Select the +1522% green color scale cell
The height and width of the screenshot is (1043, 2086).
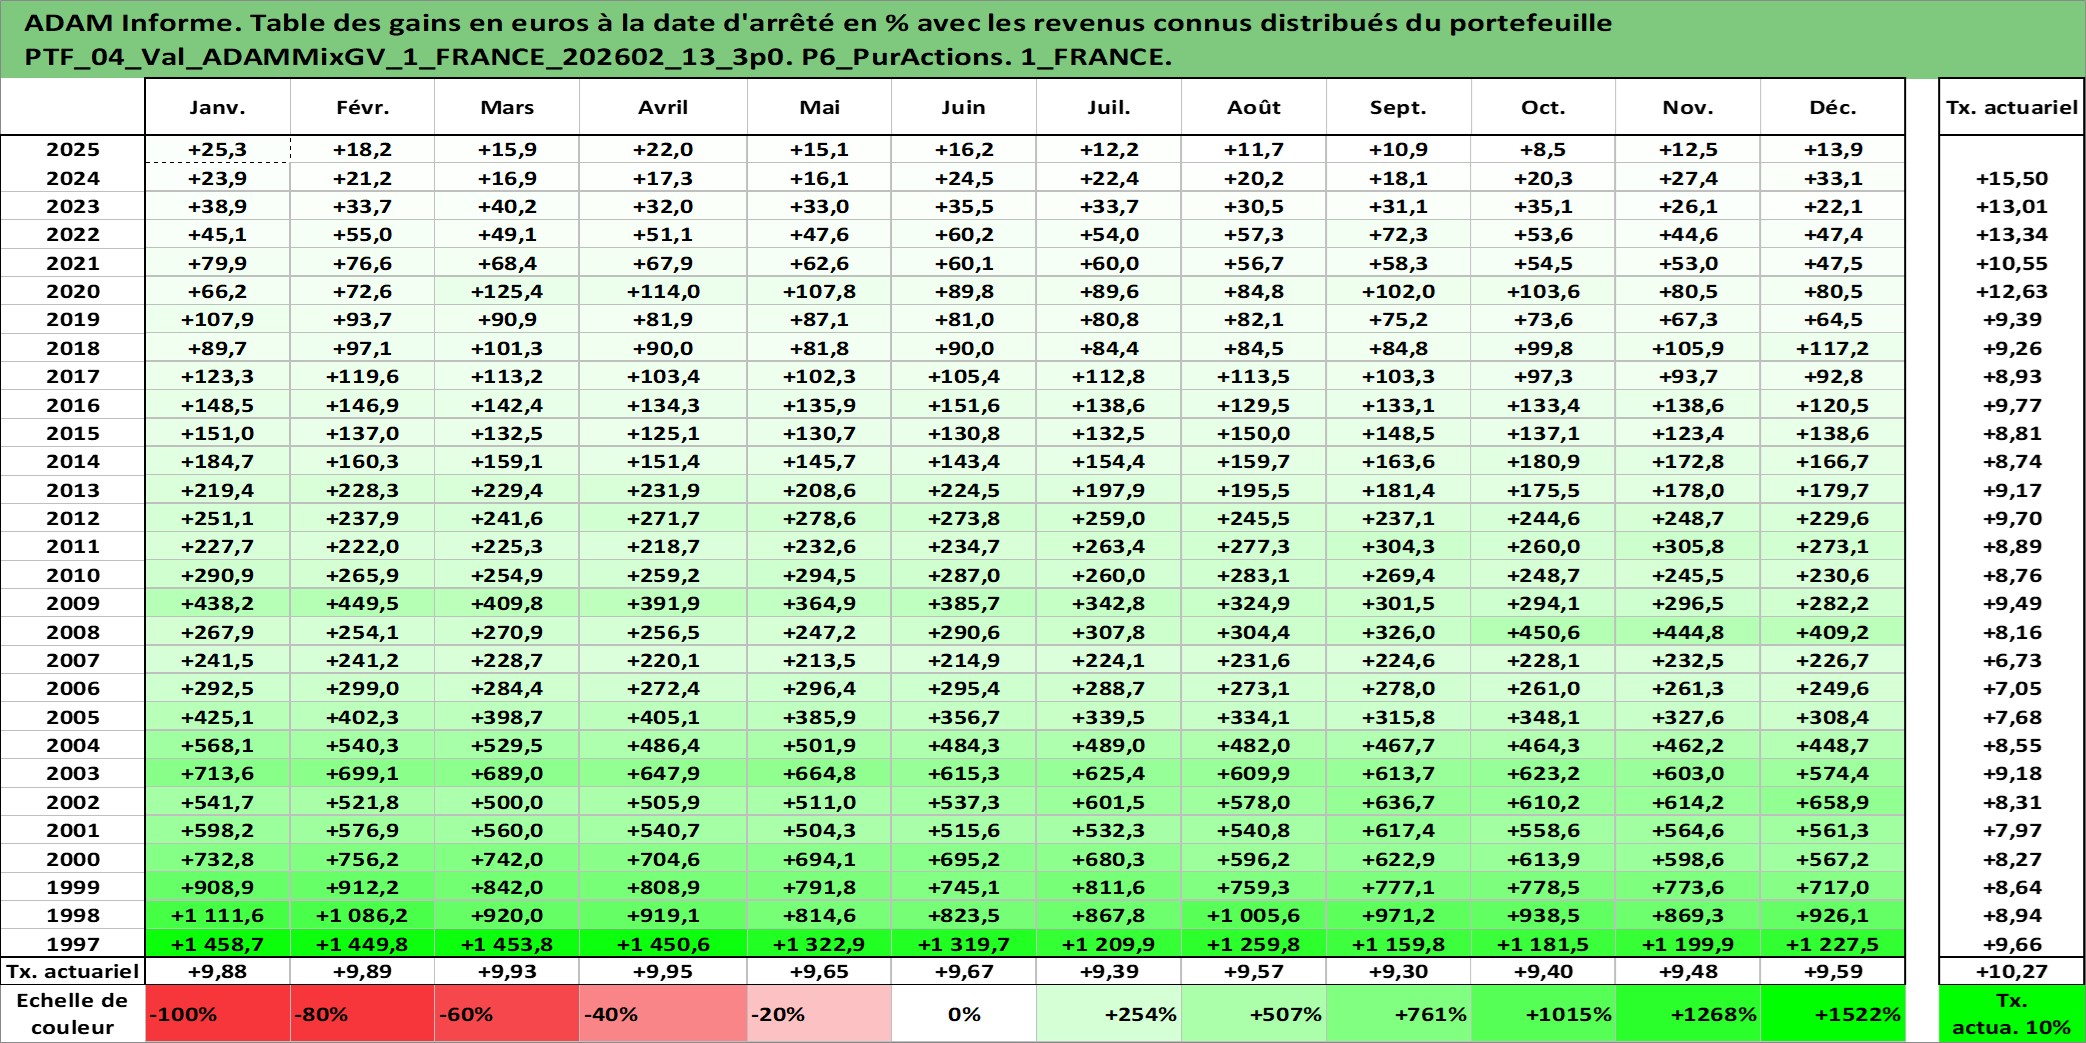click(1832, 1014)
